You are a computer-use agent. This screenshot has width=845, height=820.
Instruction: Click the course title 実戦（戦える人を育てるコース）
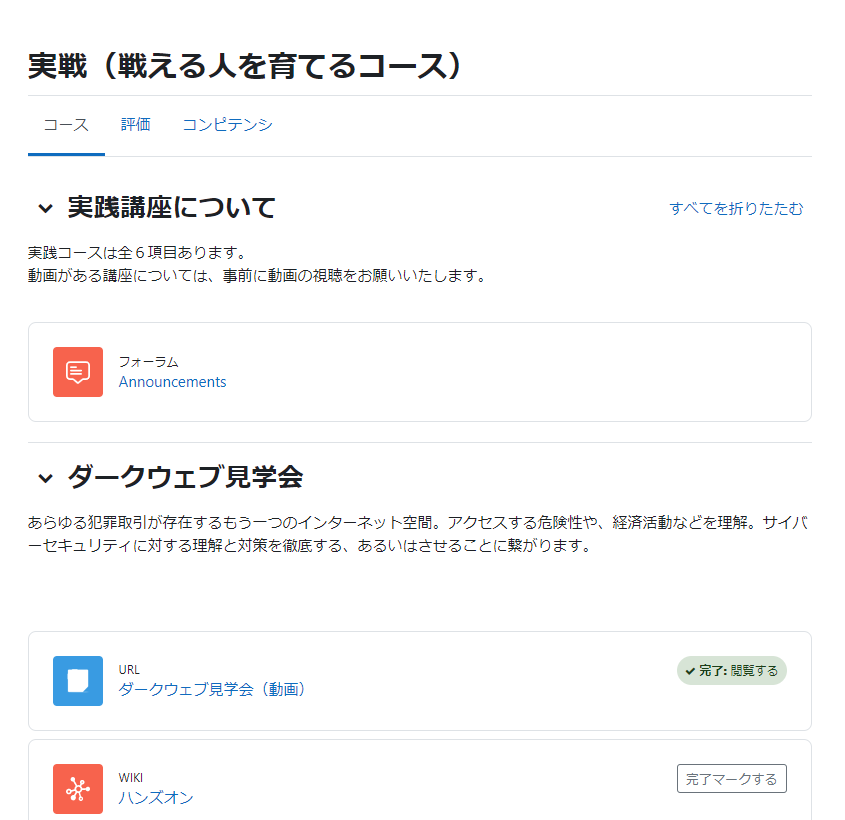[244, 66]
